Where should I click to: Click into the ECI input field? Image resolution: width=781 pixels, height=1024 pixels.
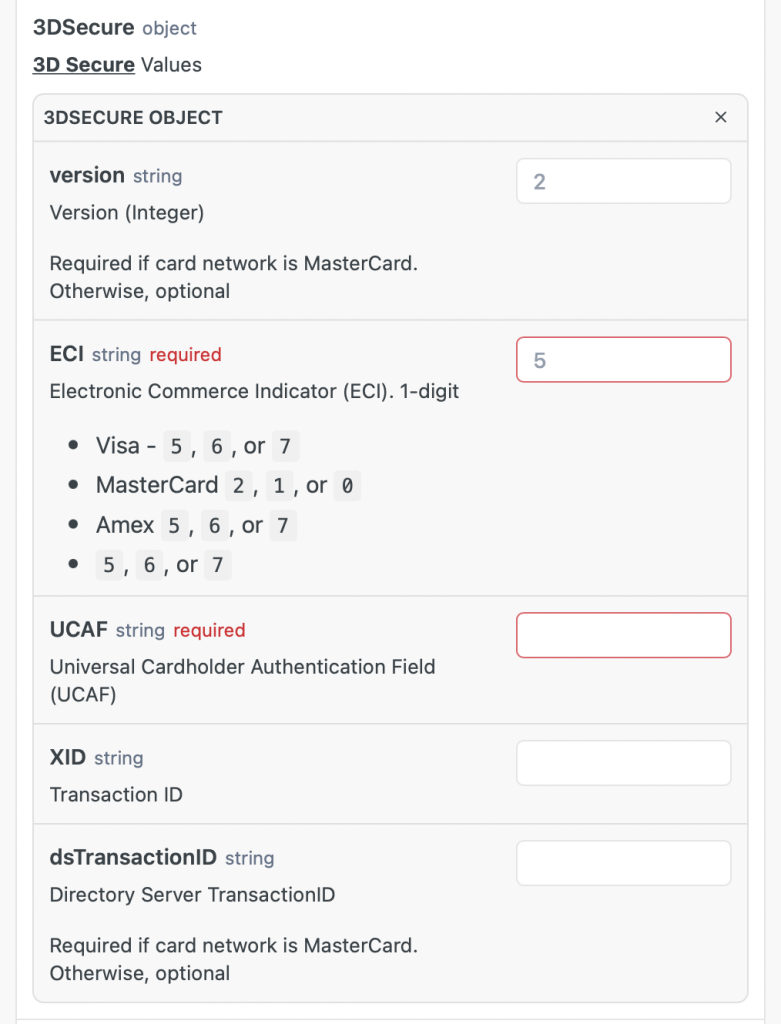click(623, 360)
